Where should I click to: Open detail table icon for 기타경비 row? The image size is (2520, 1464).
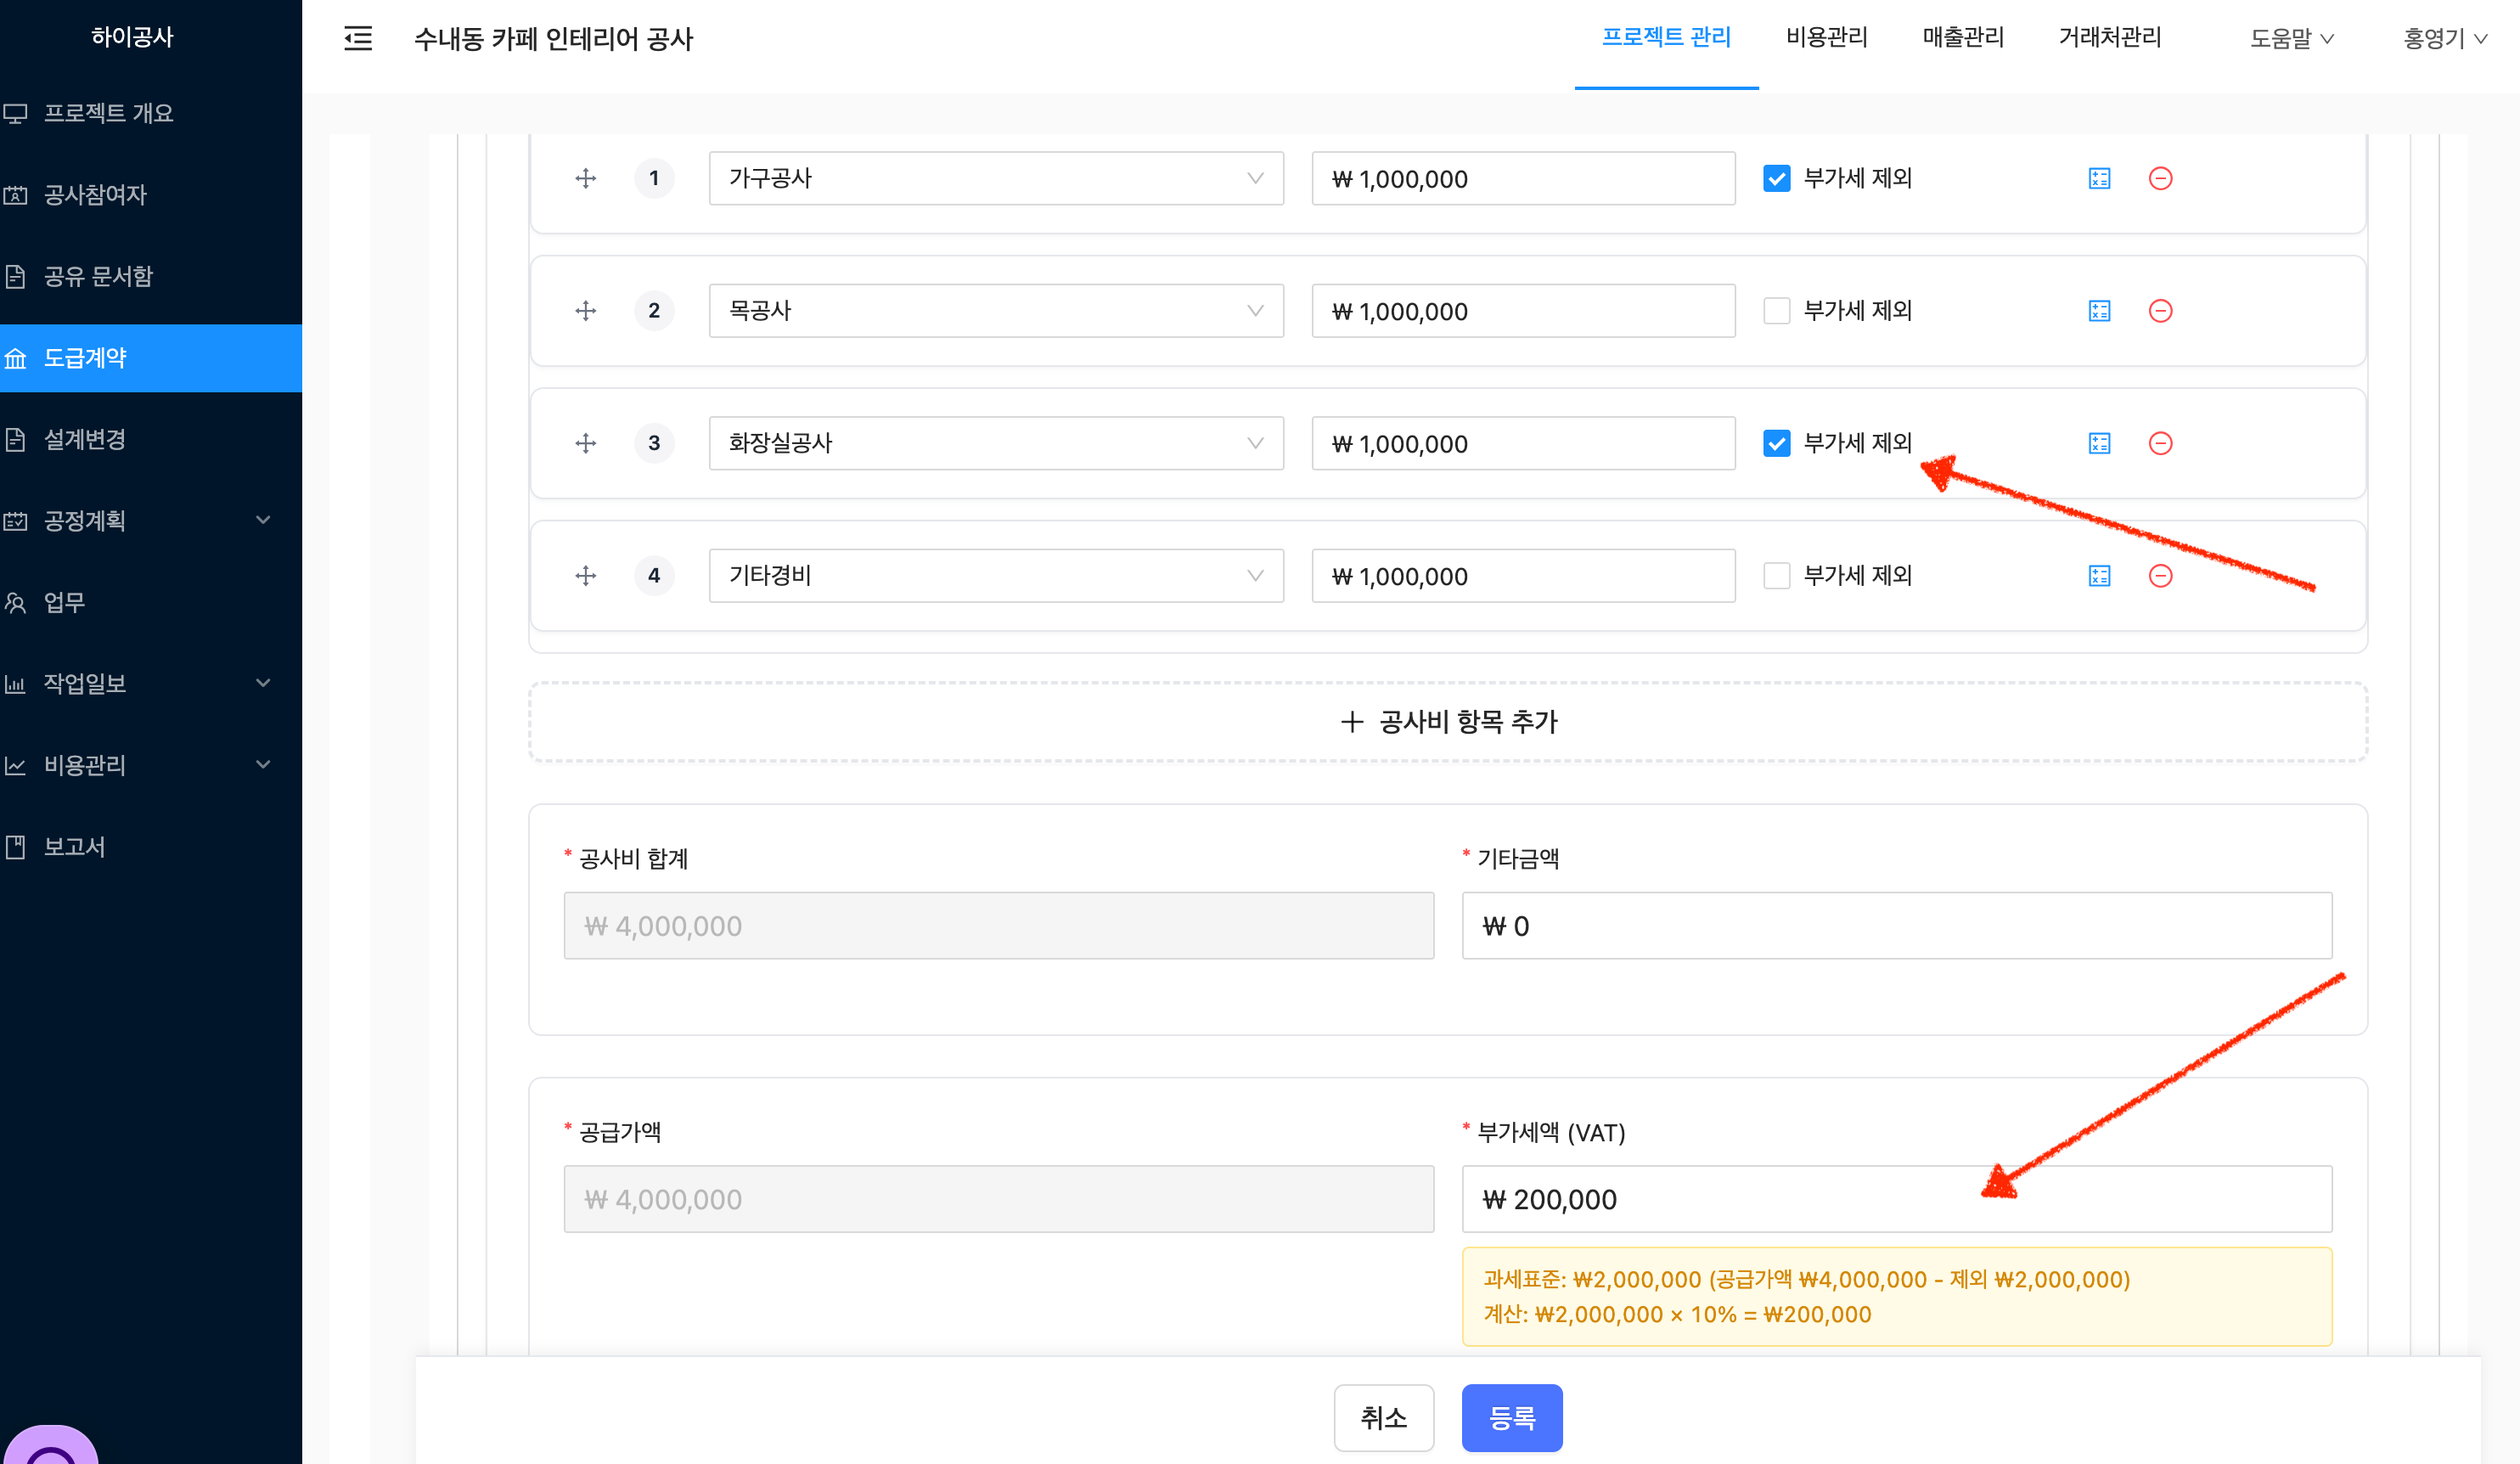click(2099, 576)
